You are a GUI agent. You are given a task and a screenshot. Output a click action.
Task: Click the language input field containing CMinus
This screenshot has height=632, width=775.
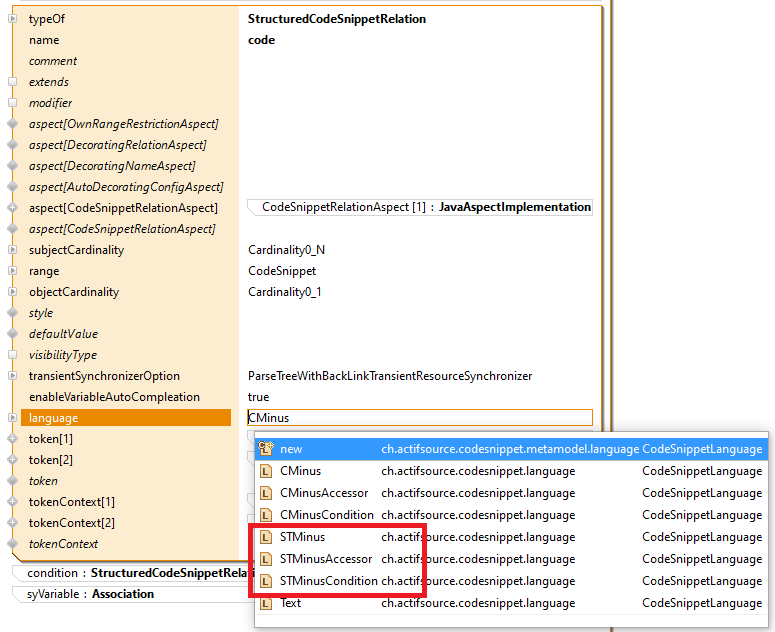pyautogui.click(x=418, y=418)
